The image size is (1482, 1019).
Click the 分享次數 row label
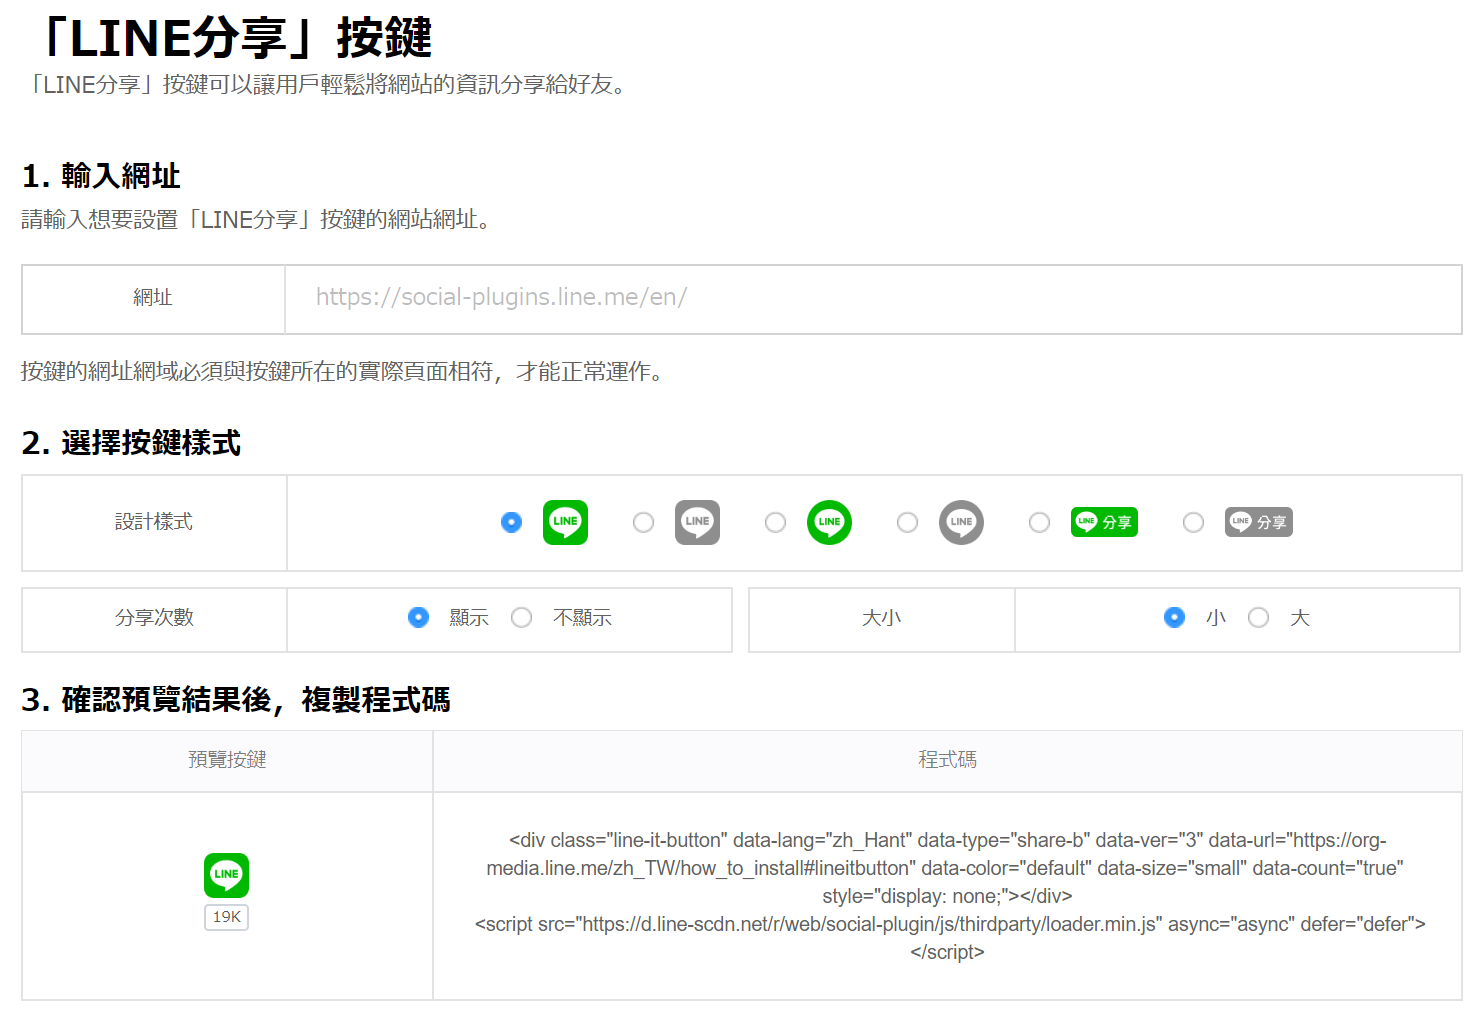pyautogui.click(x=154, y=618)
